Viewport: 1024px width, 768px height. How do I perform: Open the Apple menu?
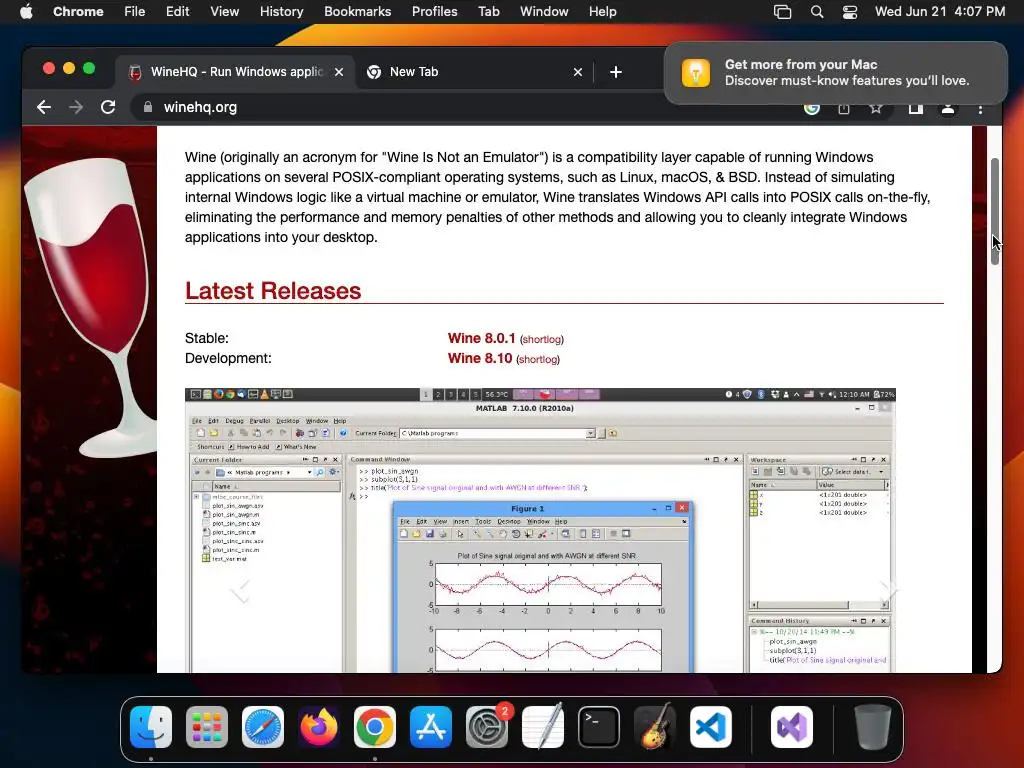point(26,11)
